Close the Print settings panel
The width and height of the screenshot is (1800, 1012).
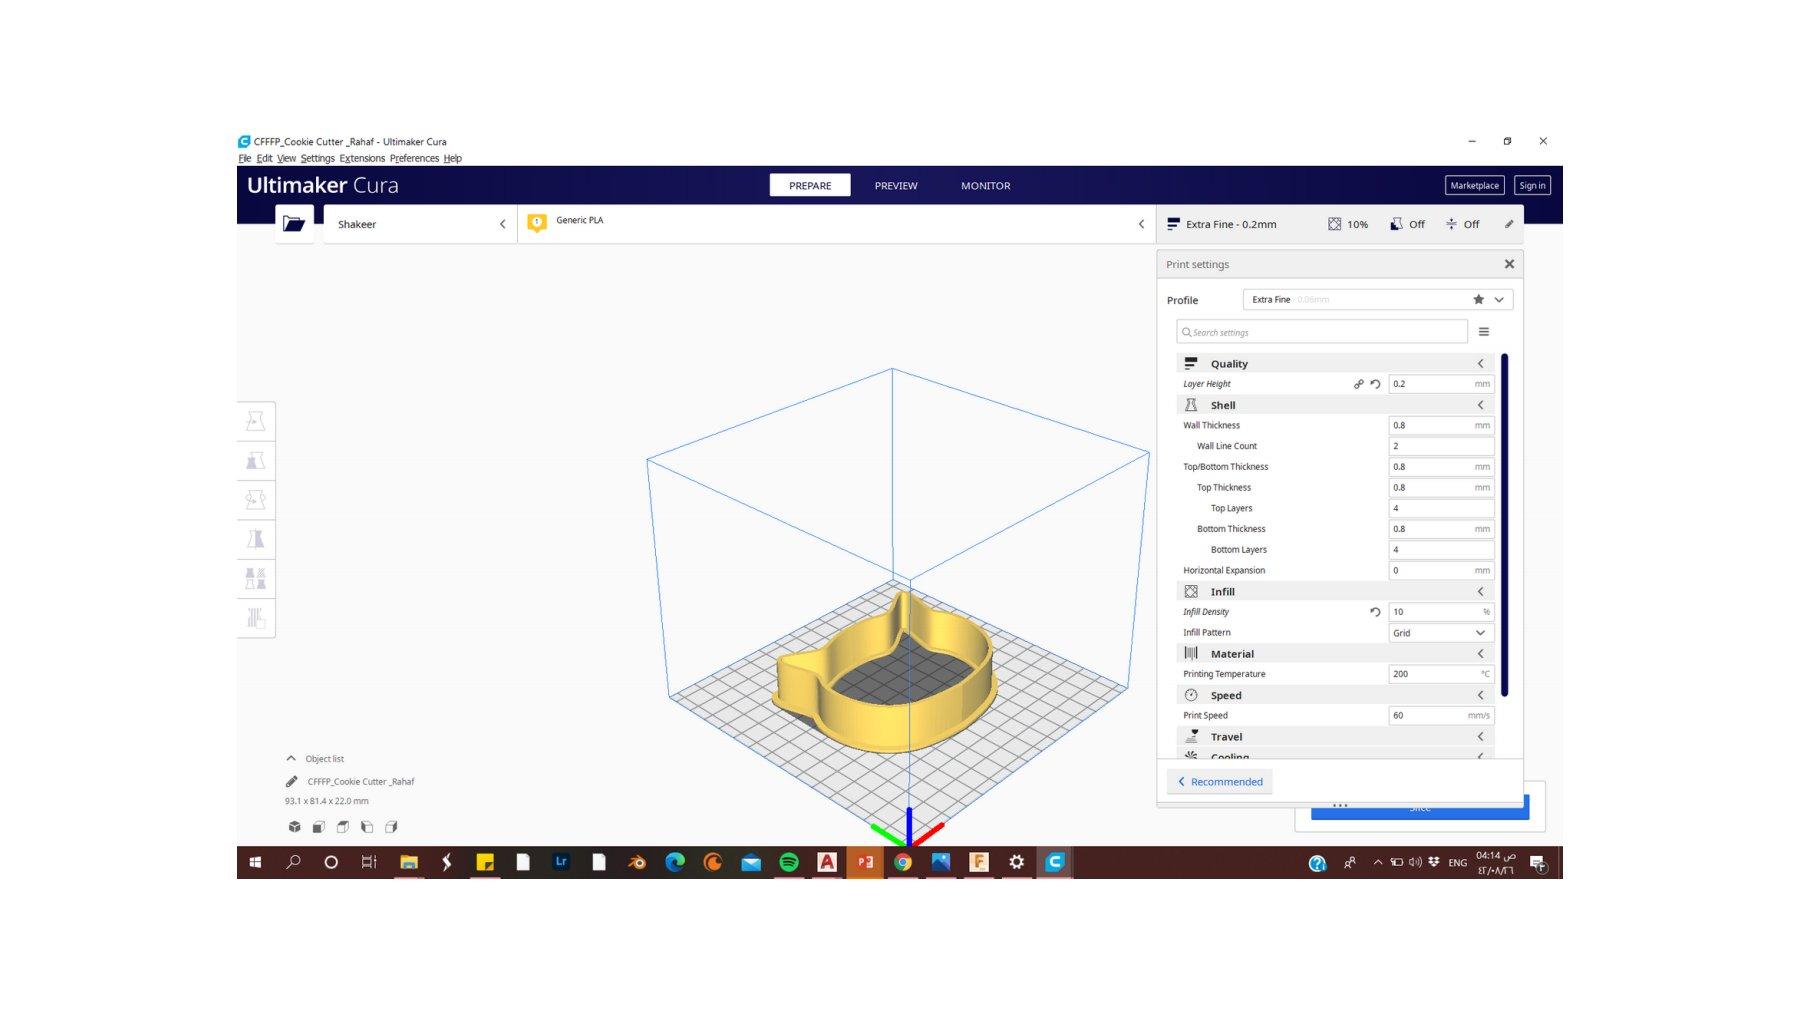point(1509,264)
